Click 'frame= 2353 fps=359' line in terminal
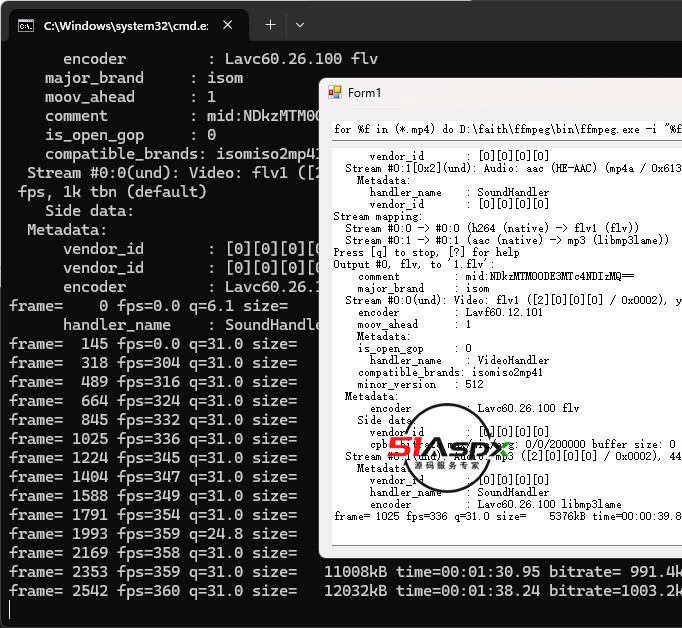The height and width of the screenshot is (628, 682). click(345, 571)
